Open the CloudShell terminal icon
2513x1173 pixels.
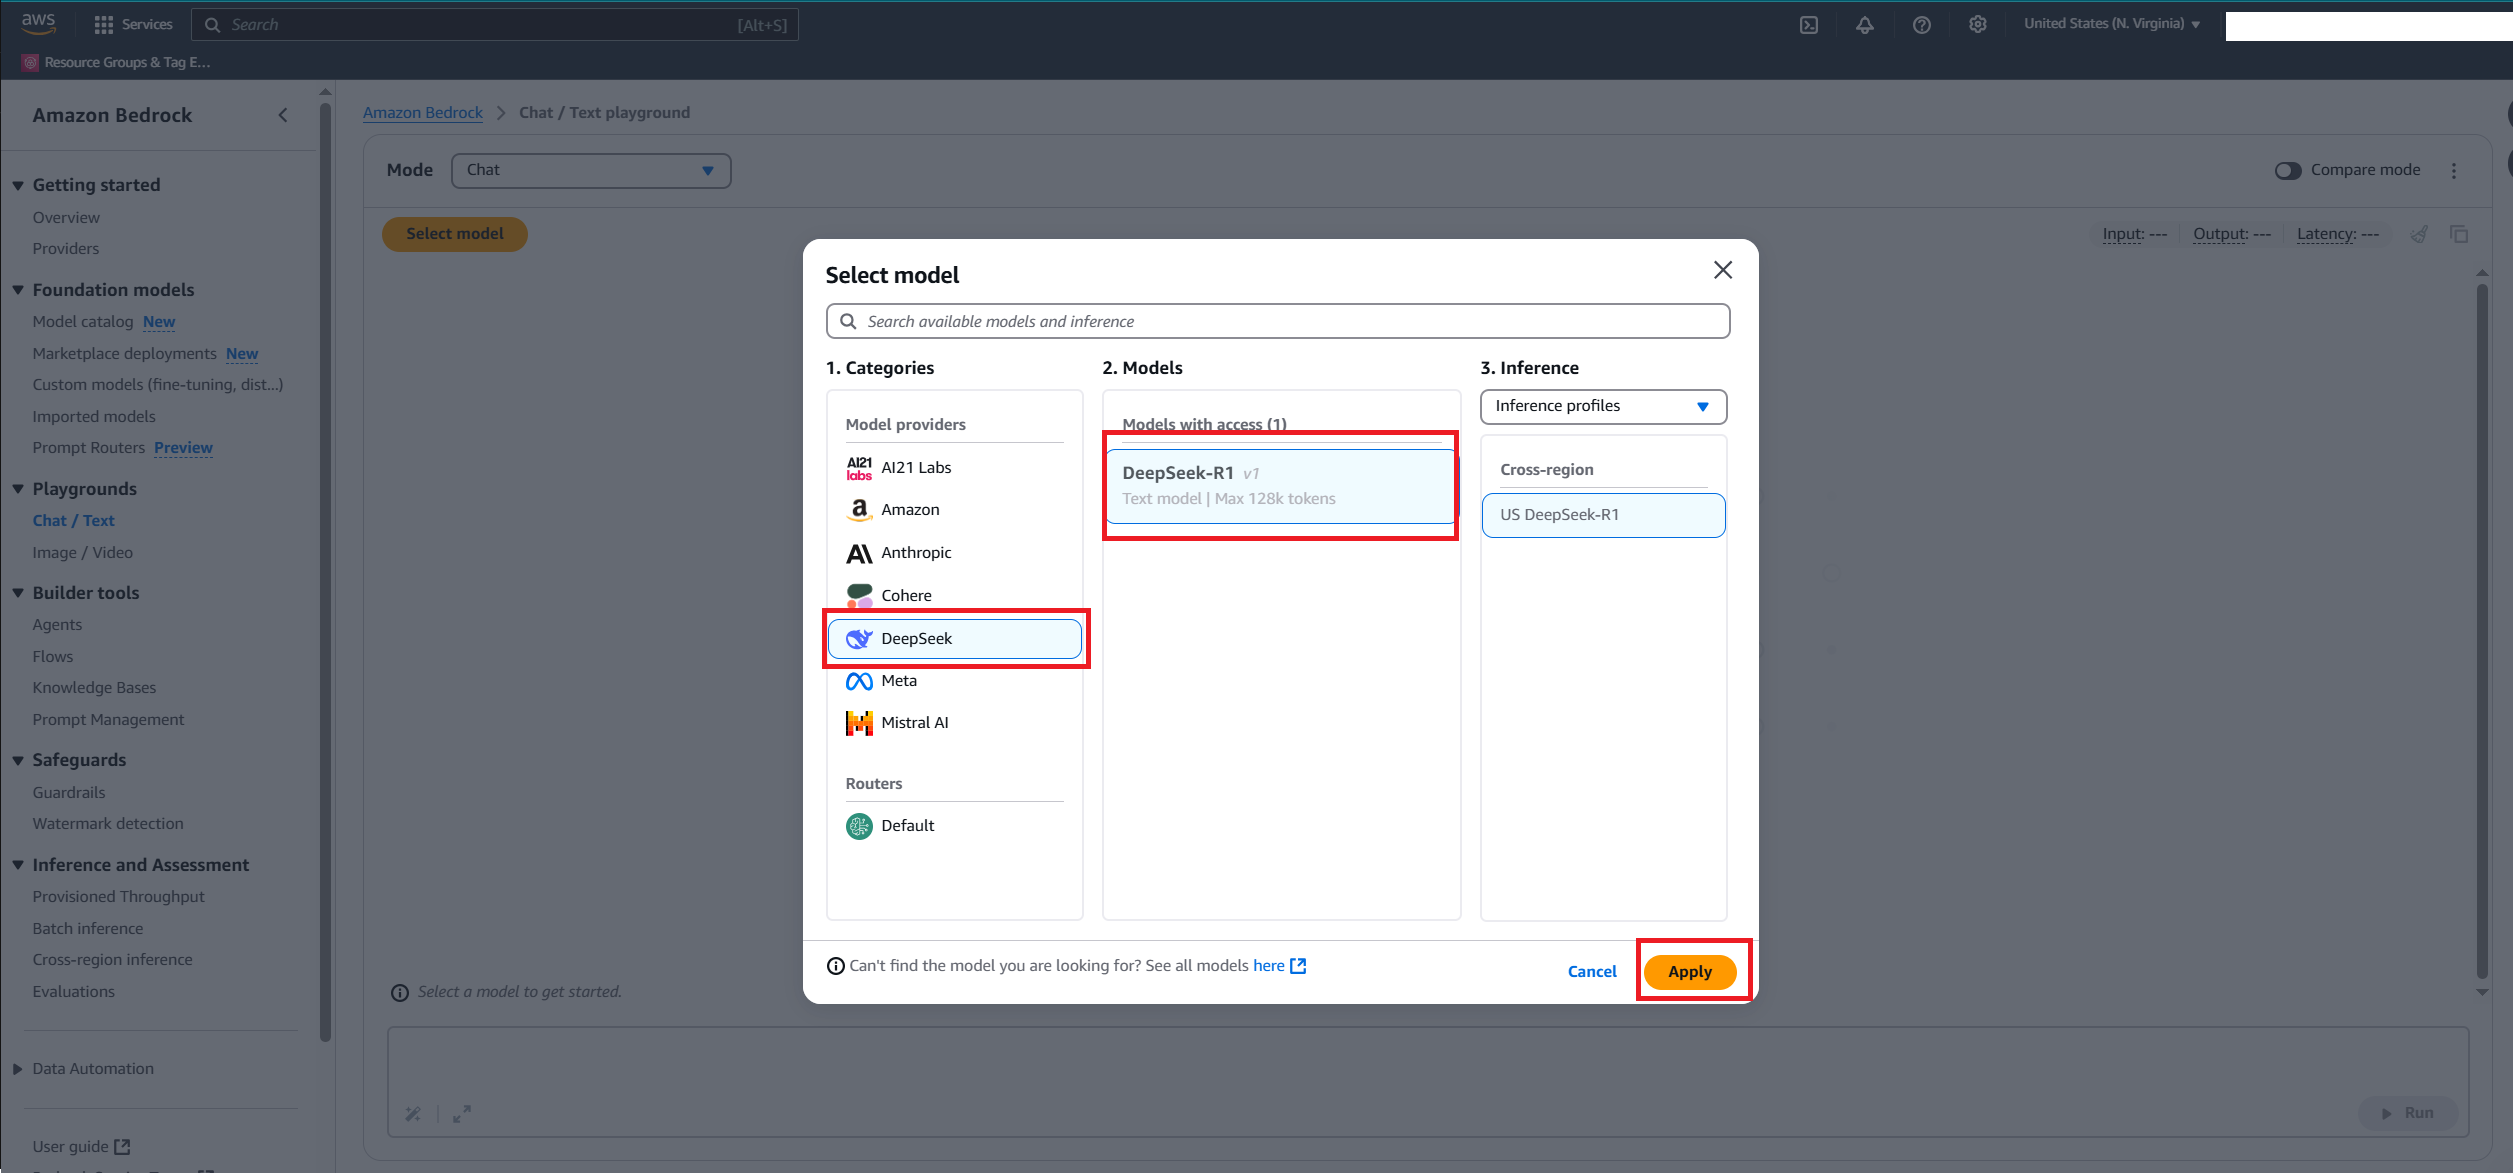[1809, 25]
